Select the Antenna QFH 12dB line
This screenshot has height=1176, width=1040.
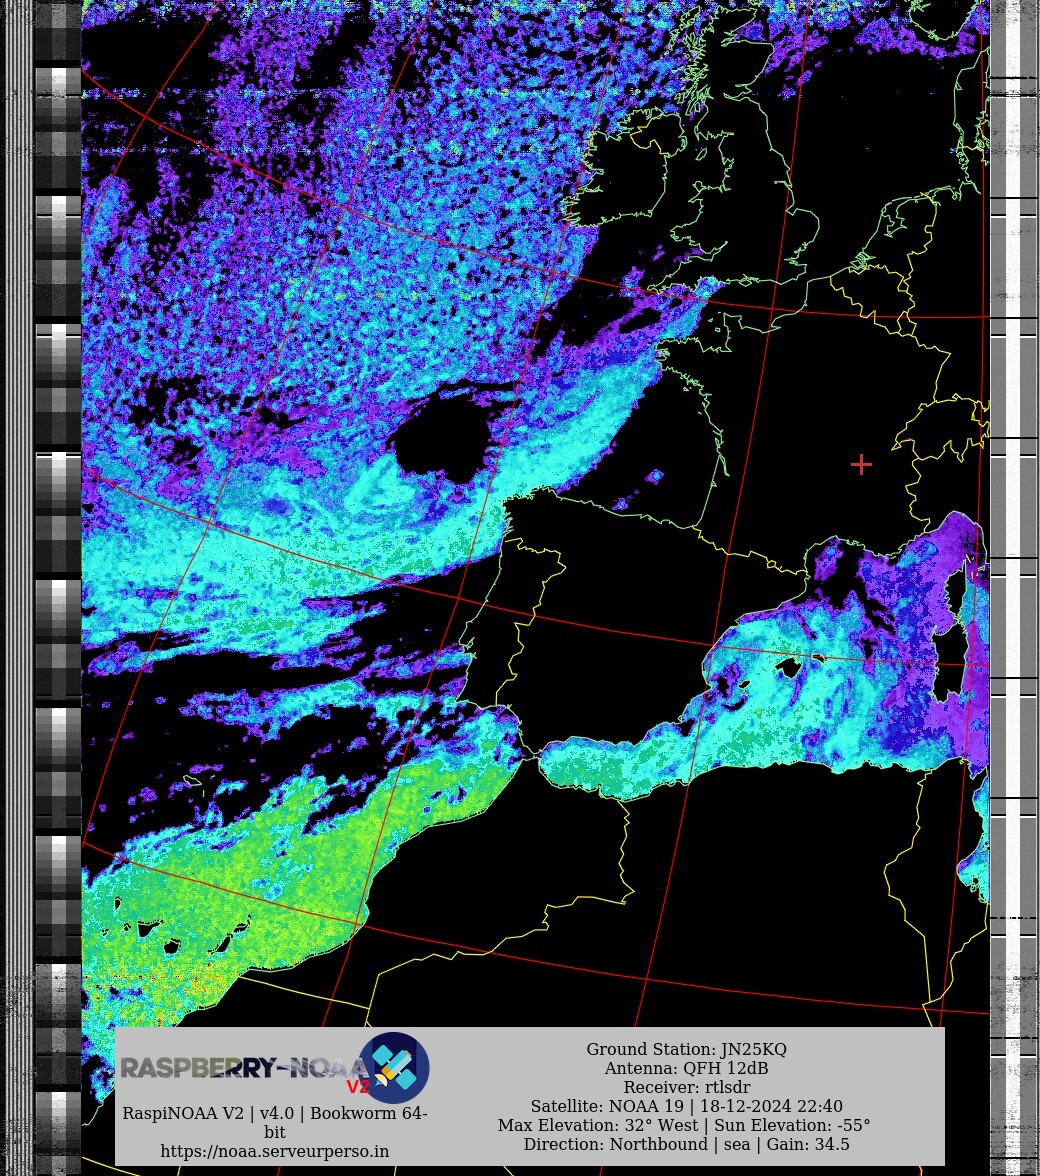click(x=686, y=1068)
